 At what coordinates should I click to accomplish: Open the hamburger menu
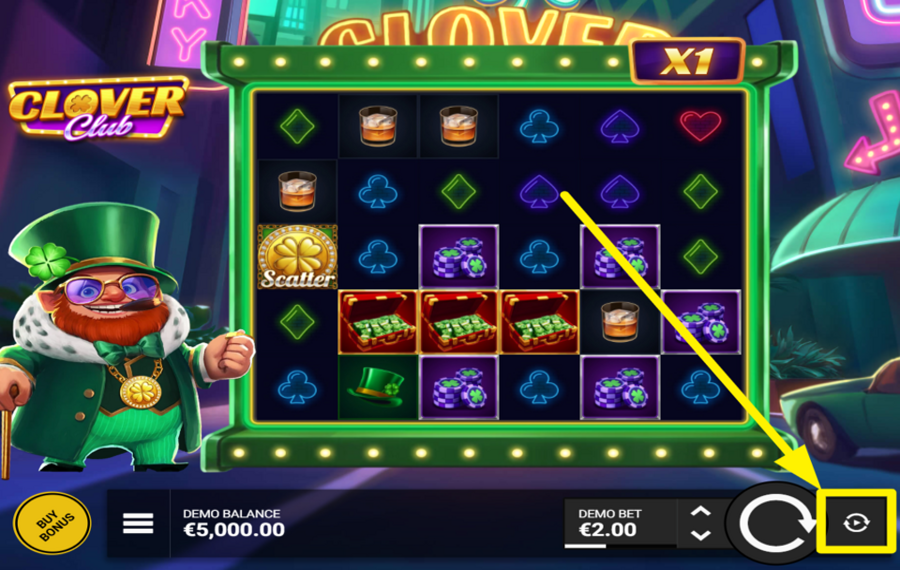pos(138,523)
